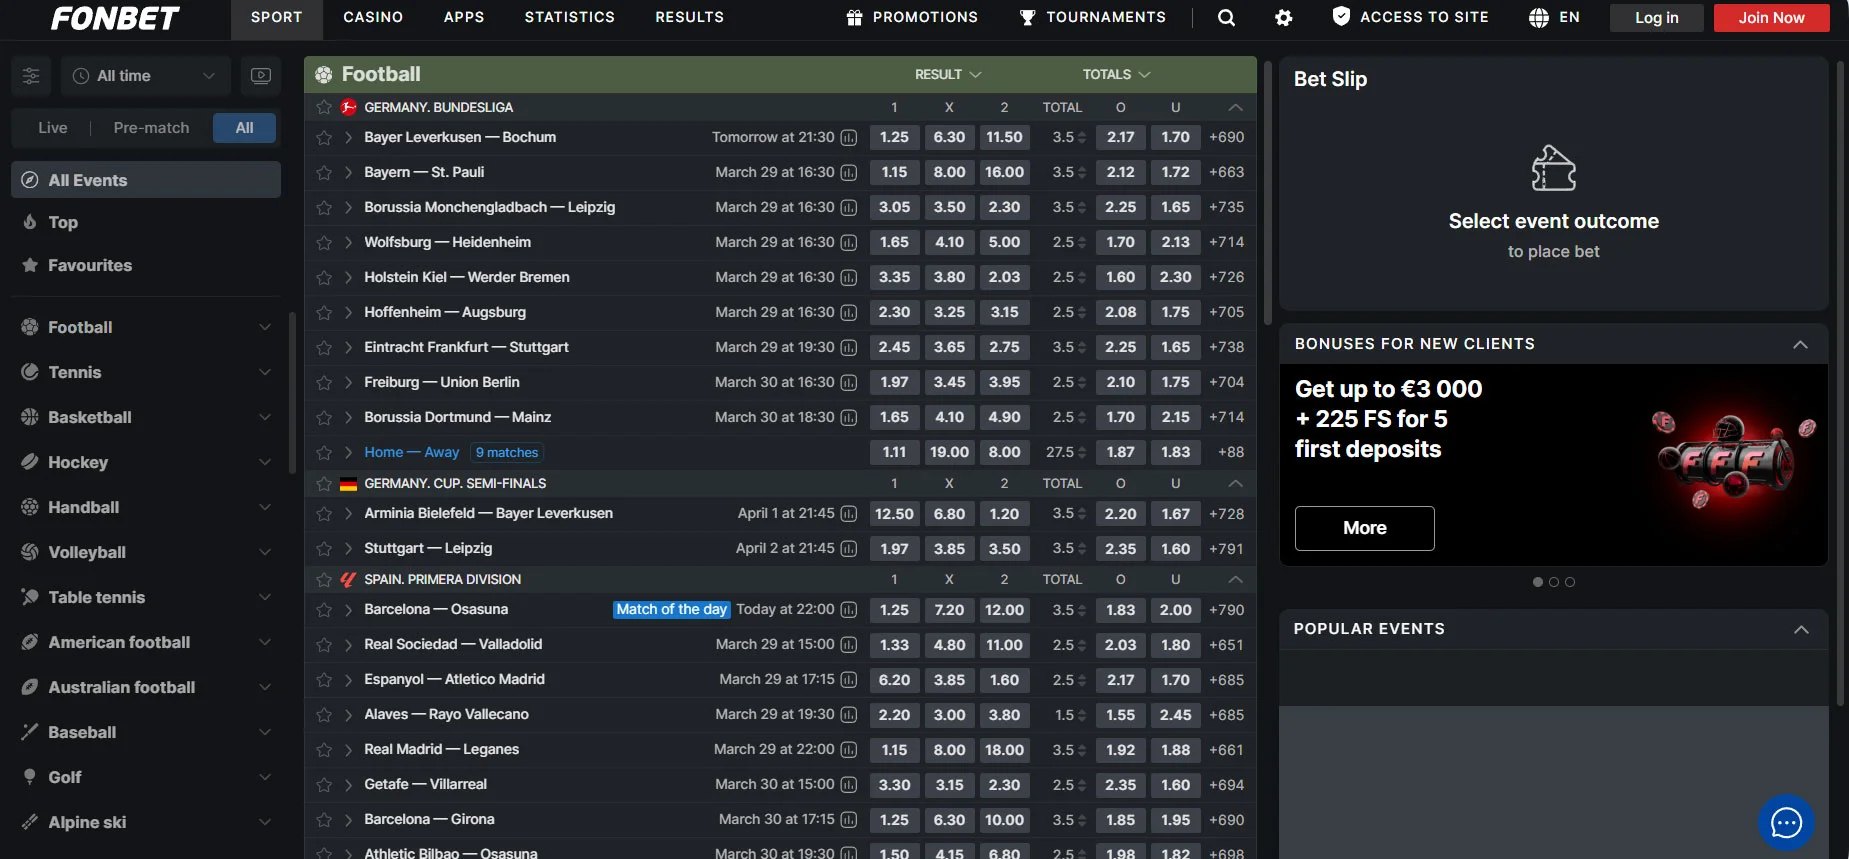
Task: Favourite the Freiburg — Union Berlin match
Action: (324, 383)
